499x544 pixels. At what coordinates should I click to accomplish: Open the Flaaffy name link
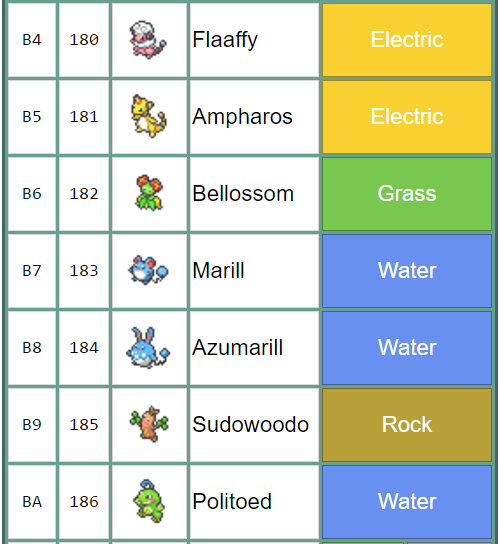(225, 40)
